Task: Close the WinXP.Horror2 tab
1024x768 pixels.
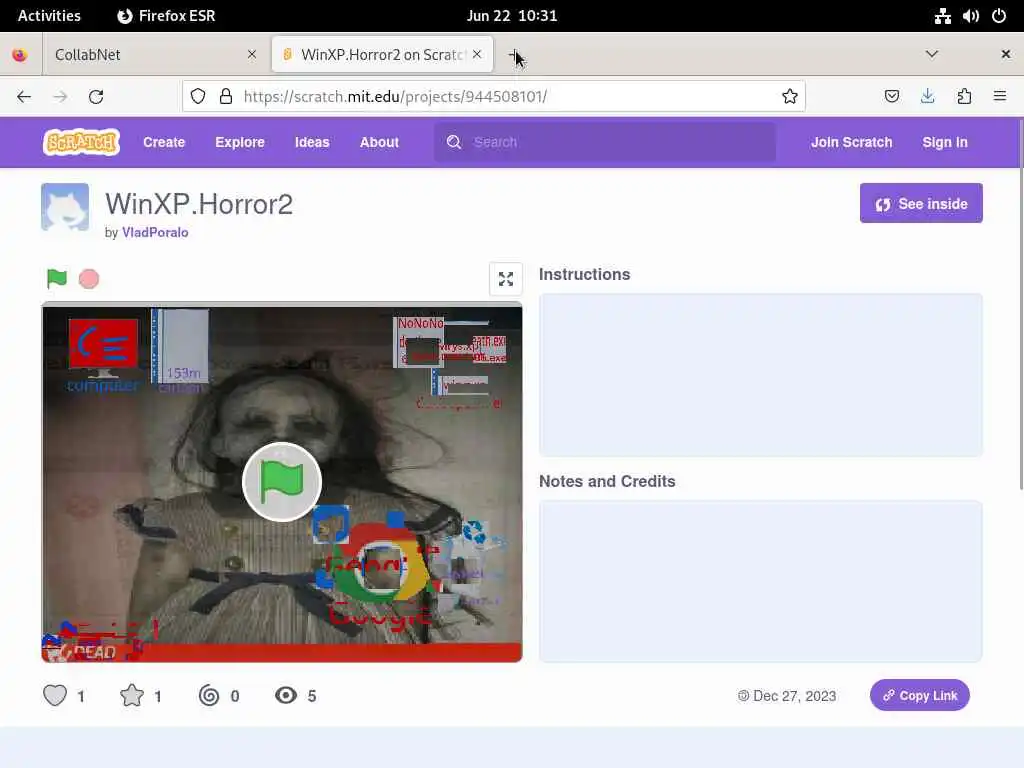Action: 477,54
